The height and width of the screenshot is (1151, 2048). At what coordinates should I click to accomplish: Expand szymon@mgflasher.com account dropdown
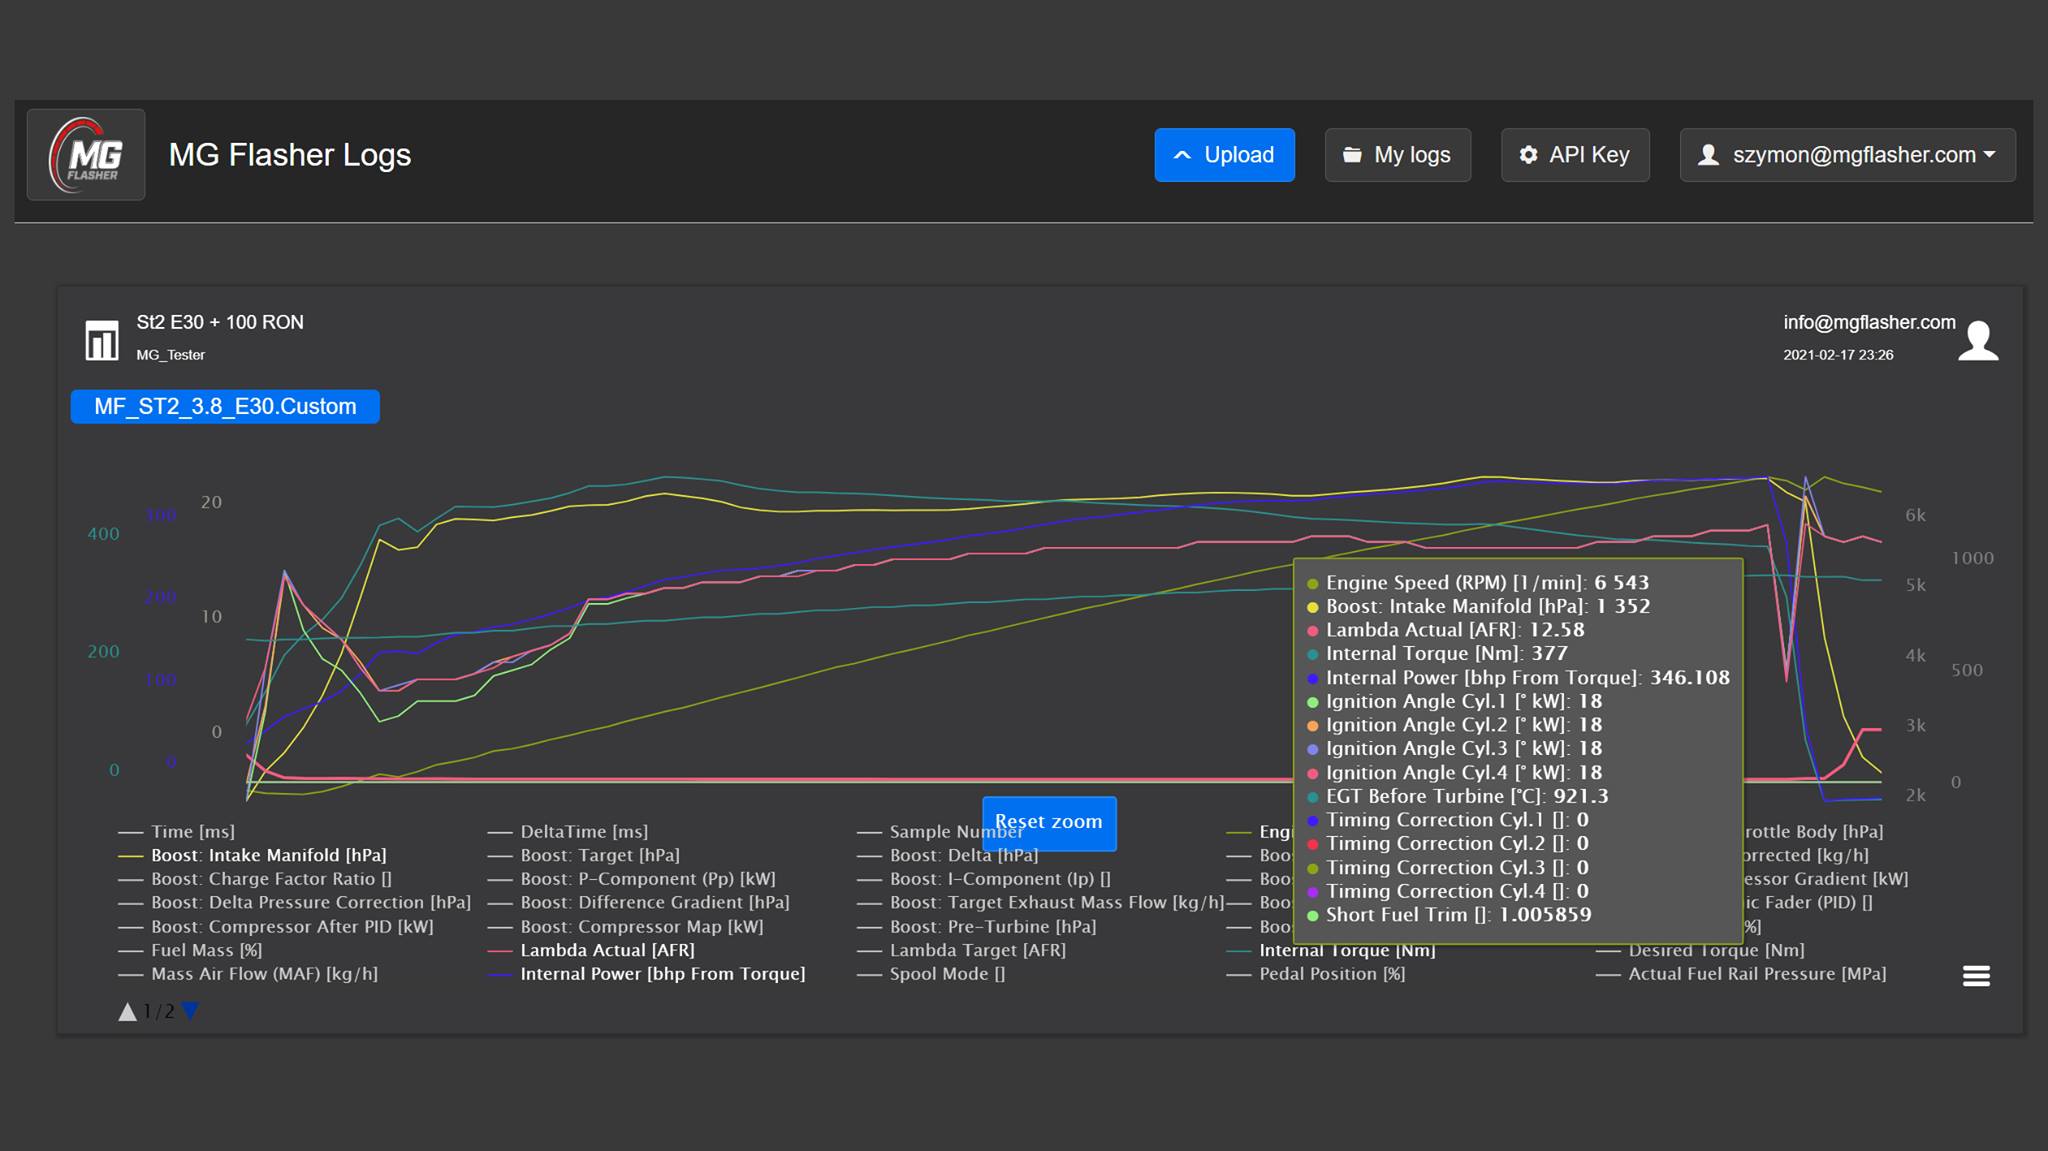pos(1848,155)
